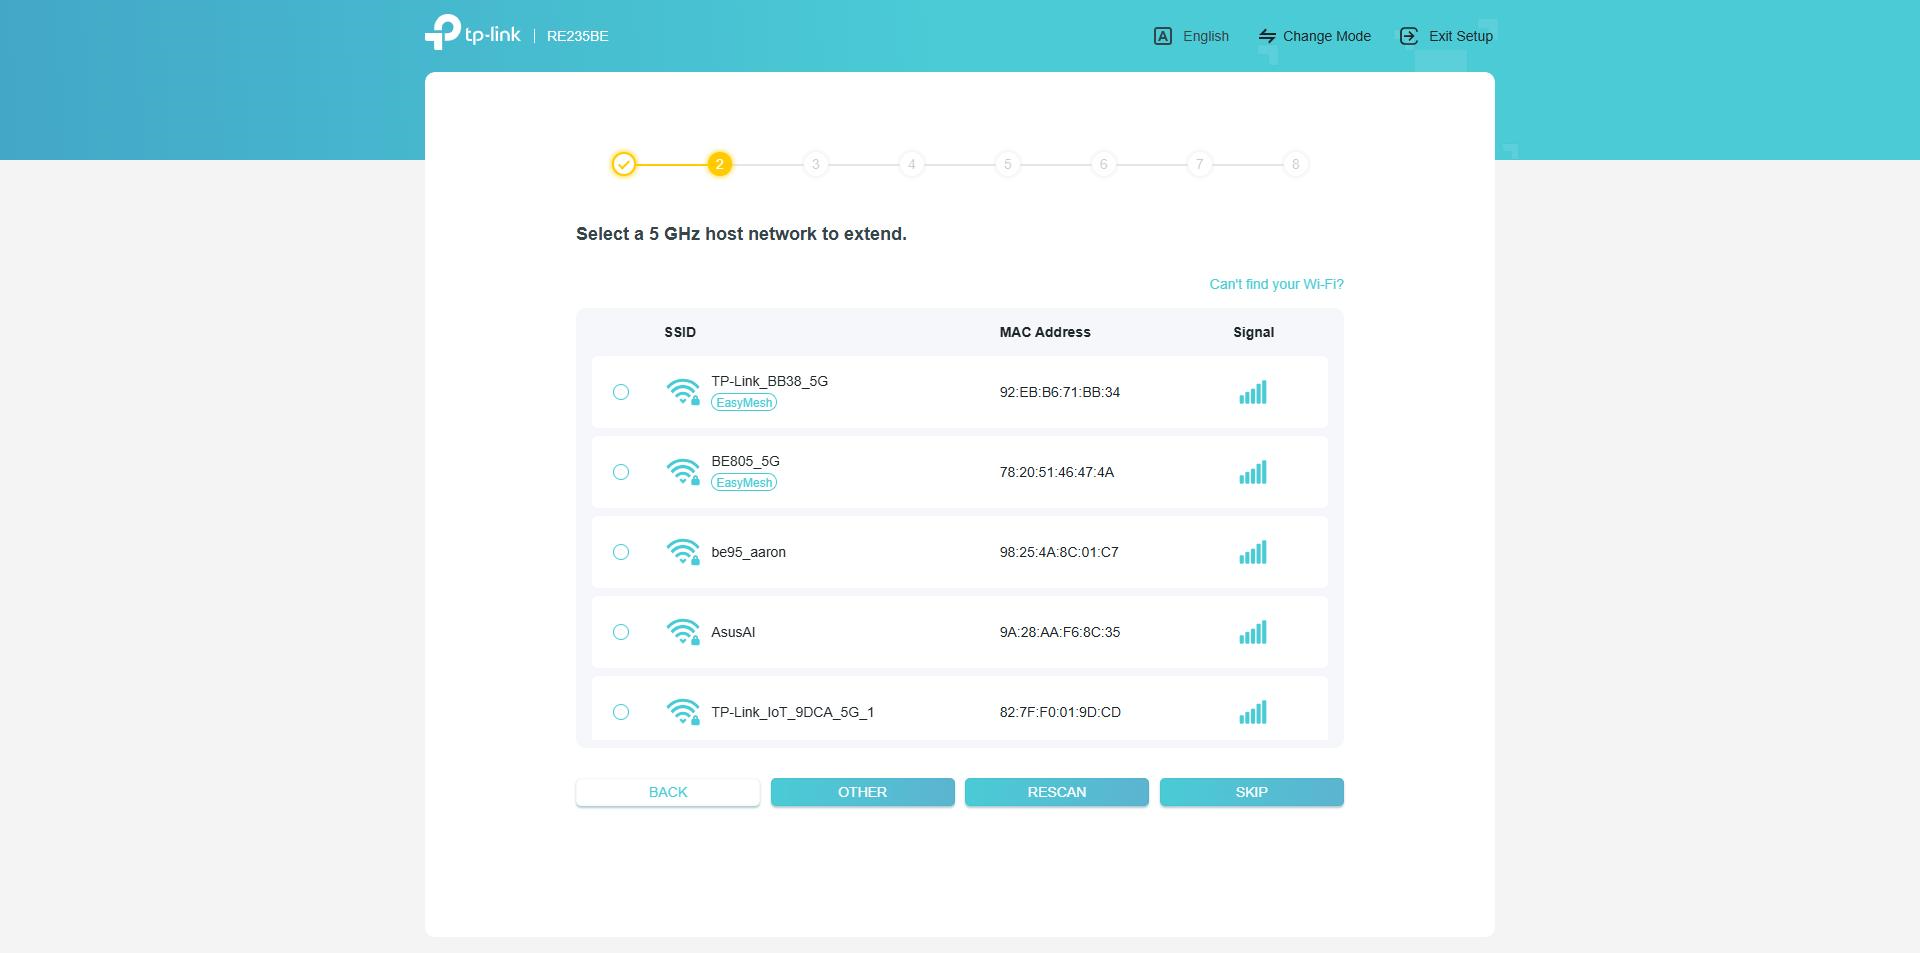This screenshot has height=953, width=1920.
Task: Click the SSID column header
Action: click(680, 332)
